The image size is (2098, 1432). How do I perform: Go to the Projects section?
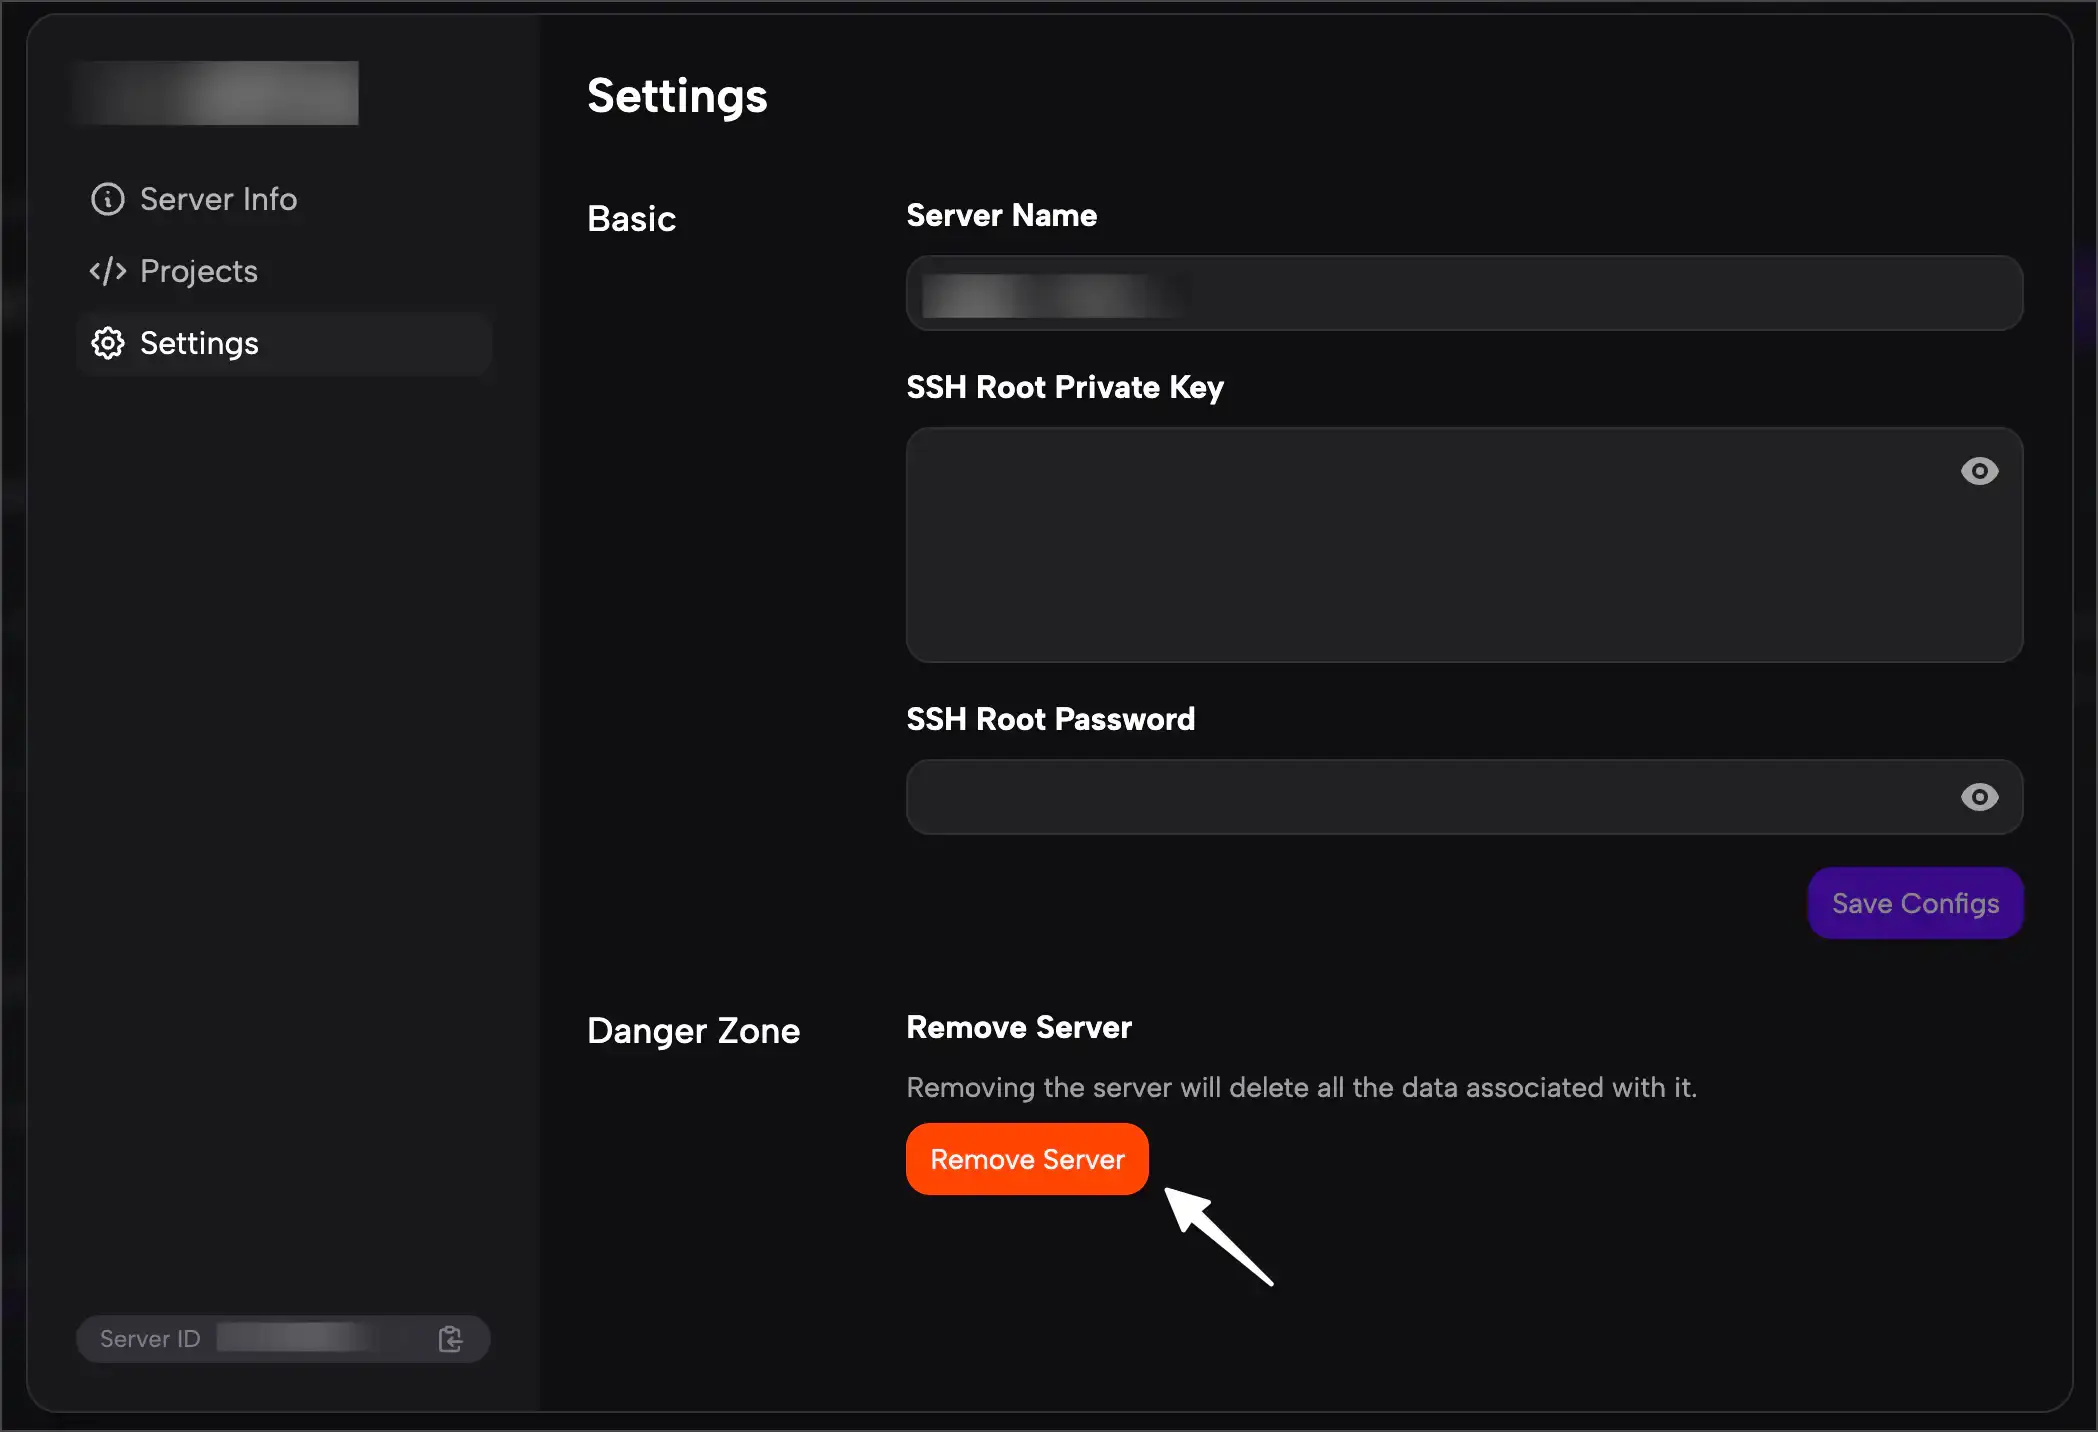[198, 271]
